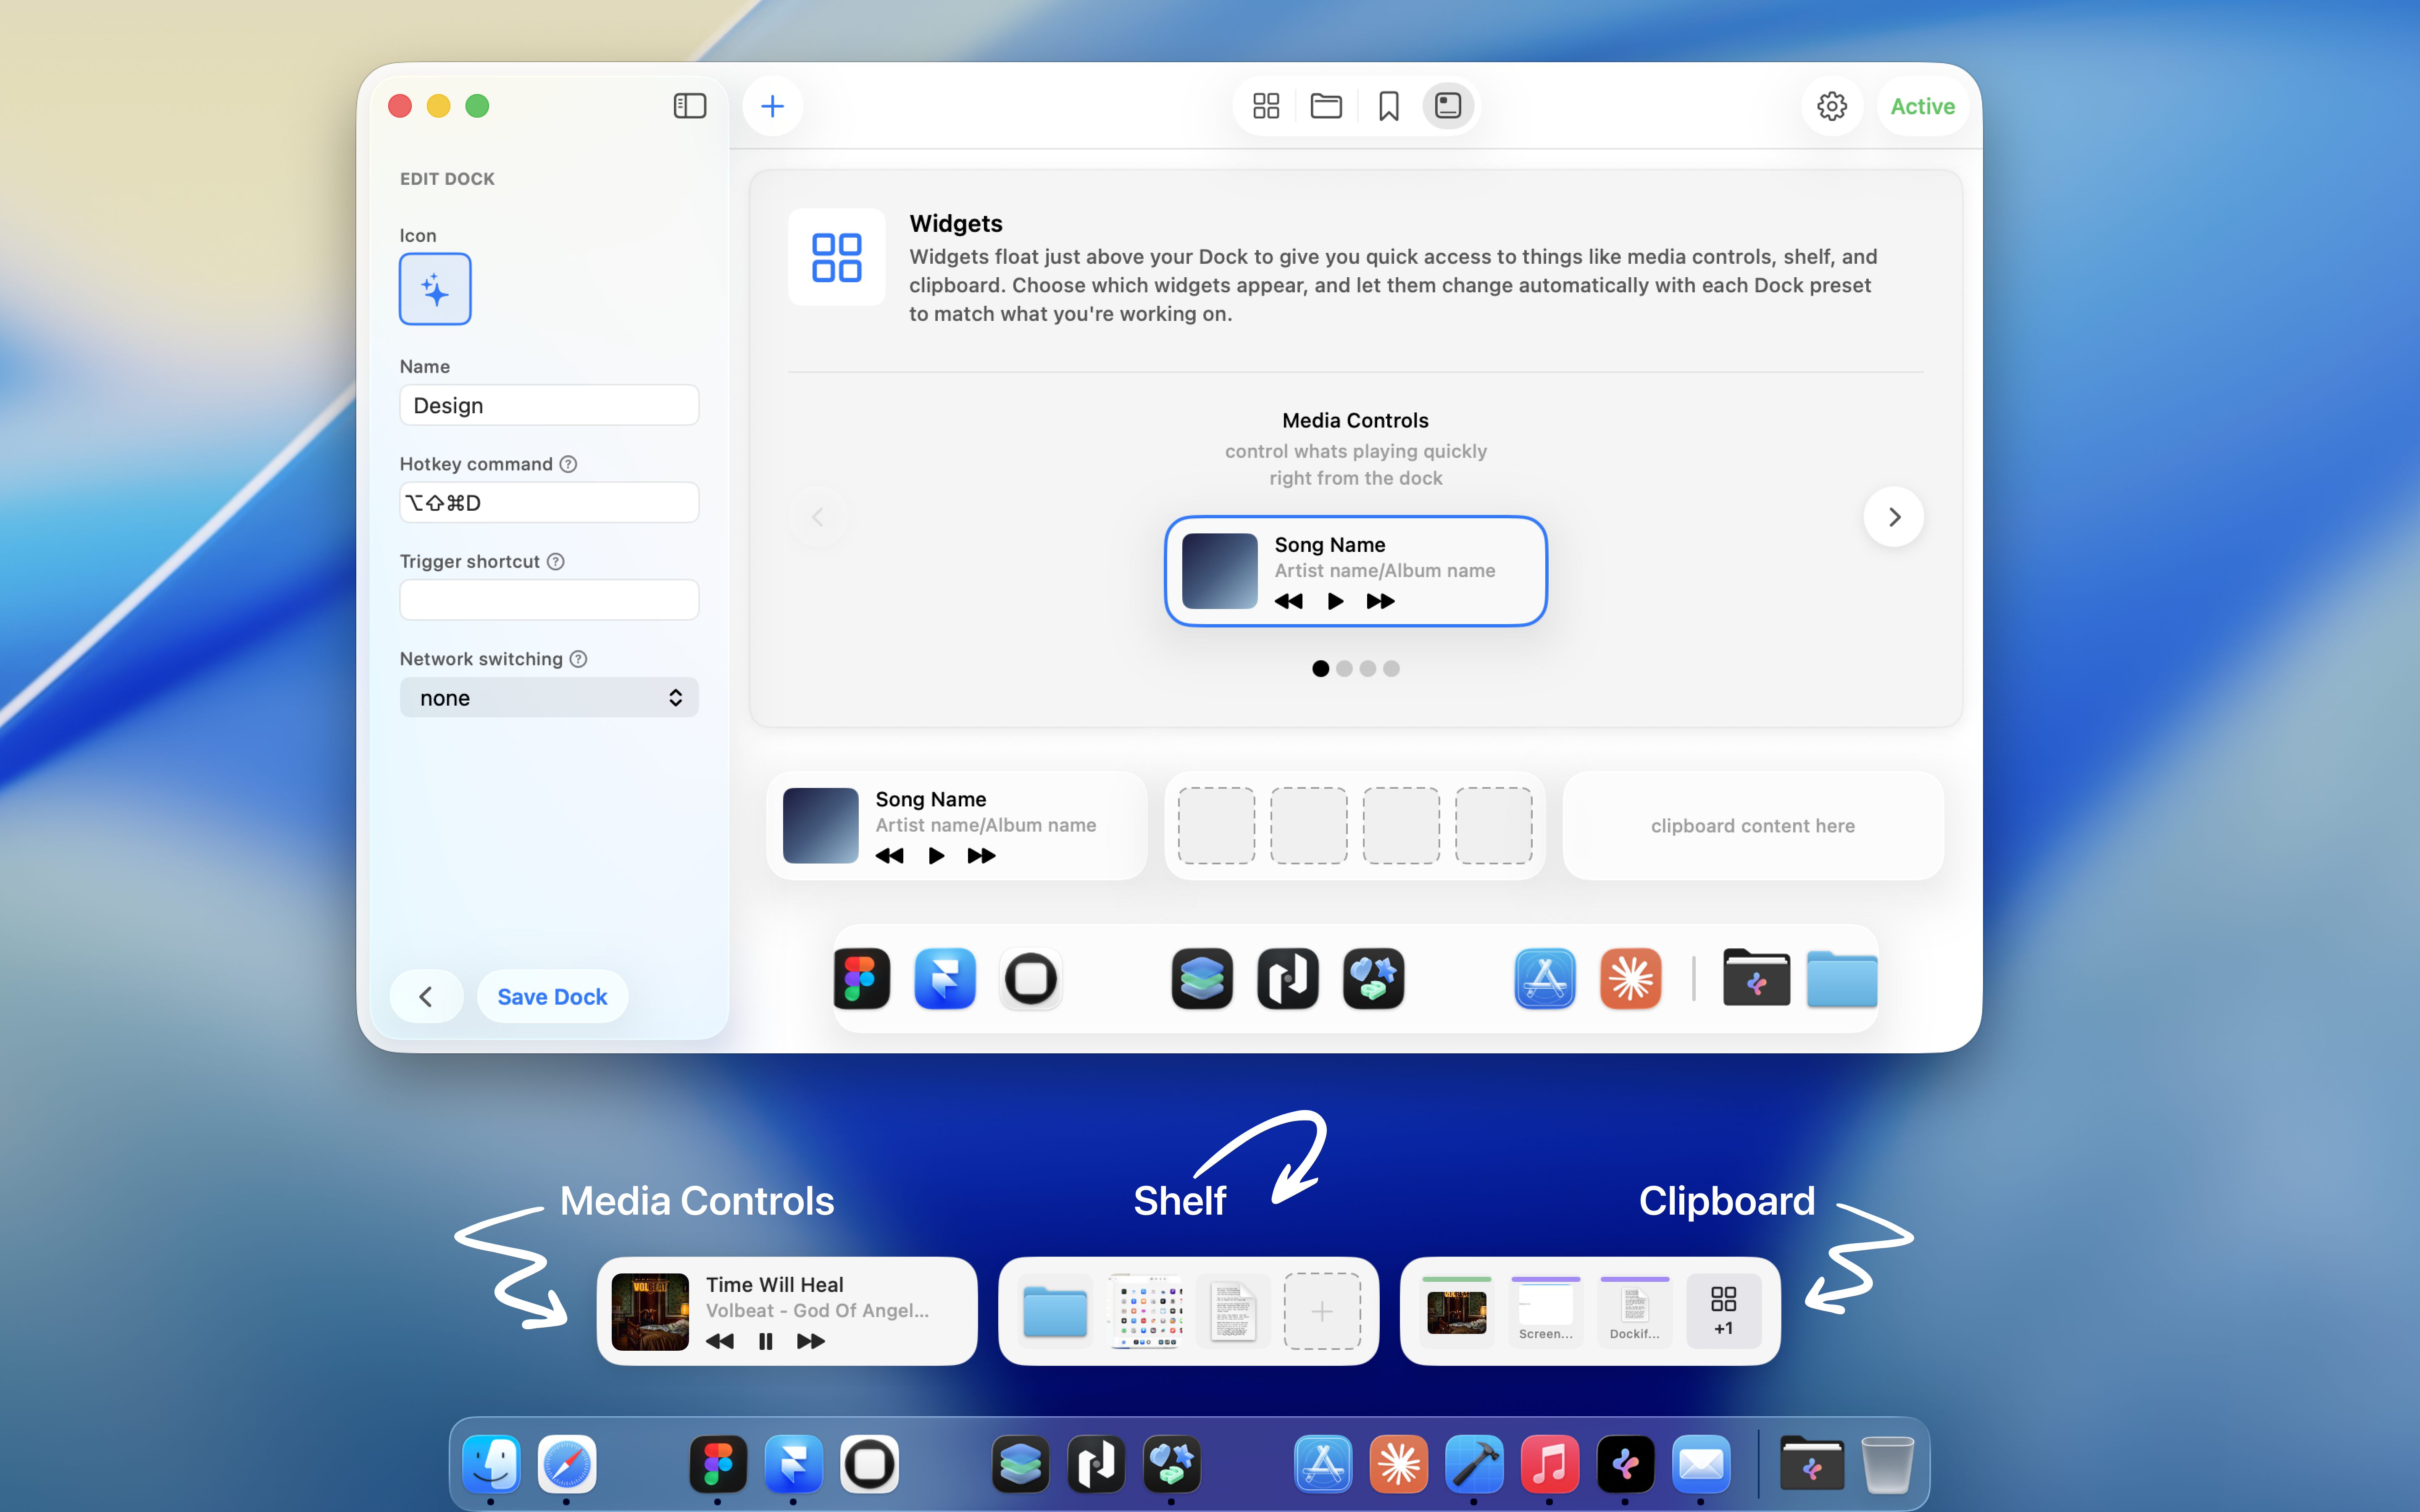Click the clipboard content here widget
The width and height of the screenshot is (2420, 1512).
1752,826
